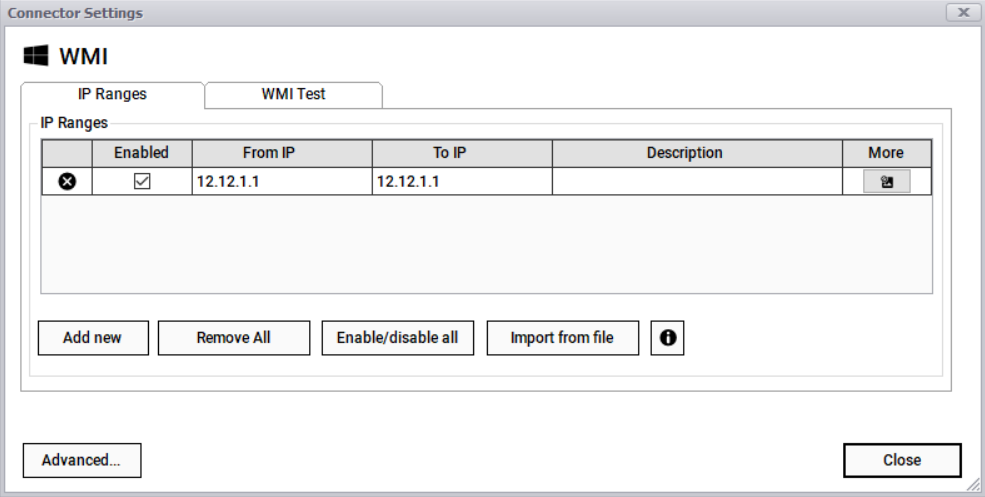Viewport: 985px width, 497px height.
Task: Click the To IP field showing 12.12.1.1
Action: [x=462, y=182]
